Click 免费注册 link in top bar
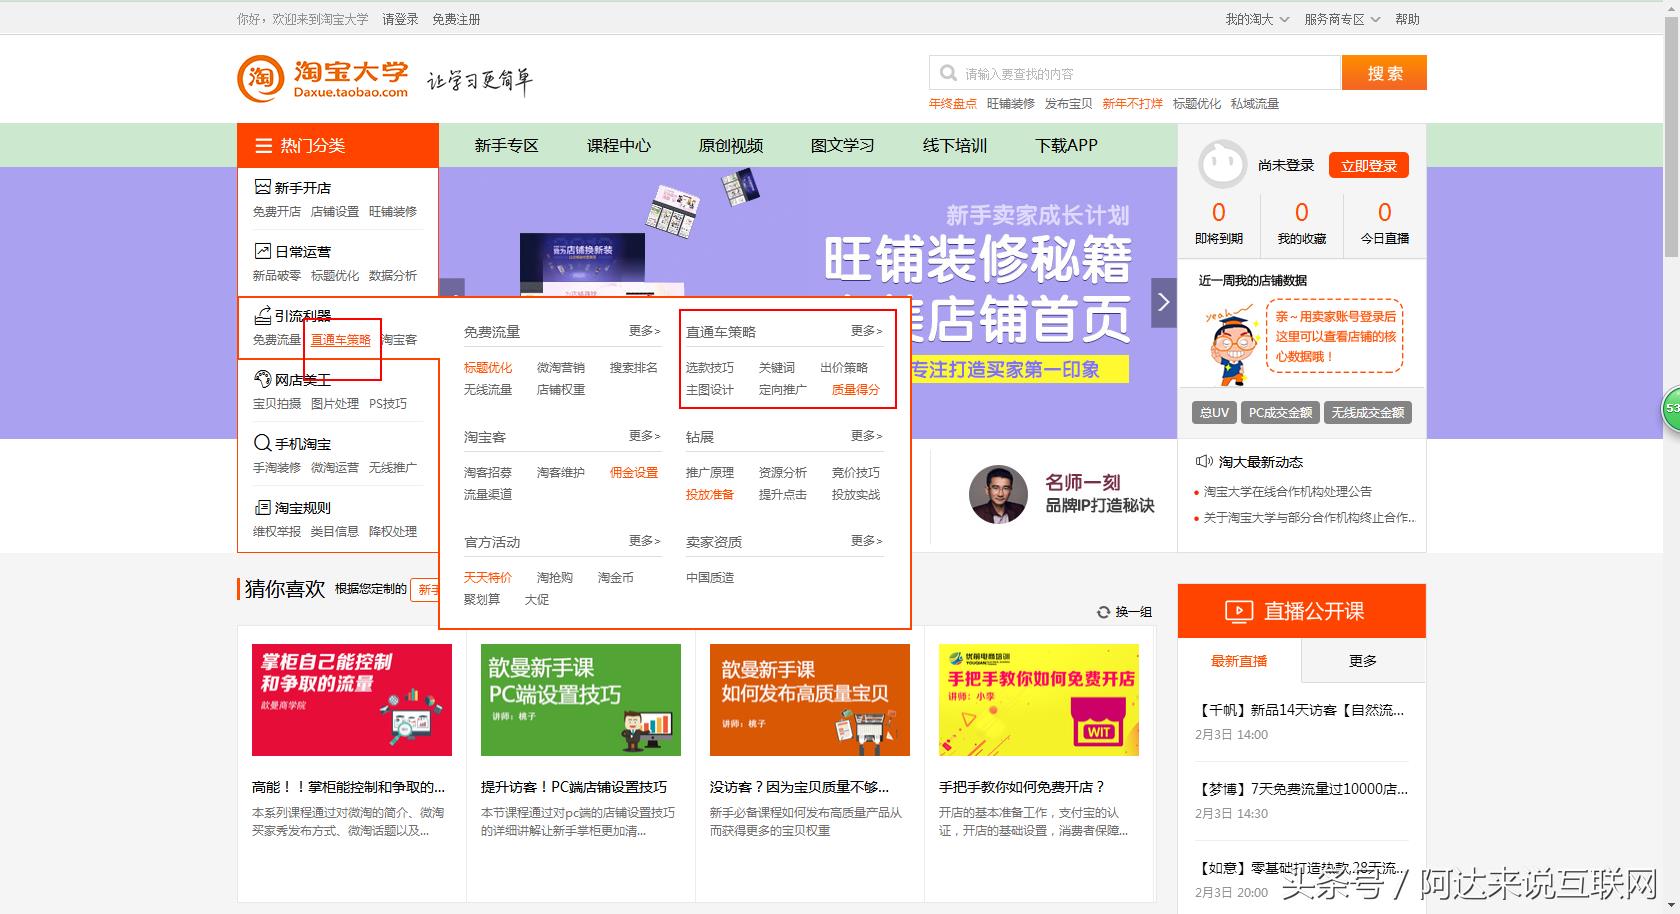1680x914 pixels. click(x=456, y=19)
